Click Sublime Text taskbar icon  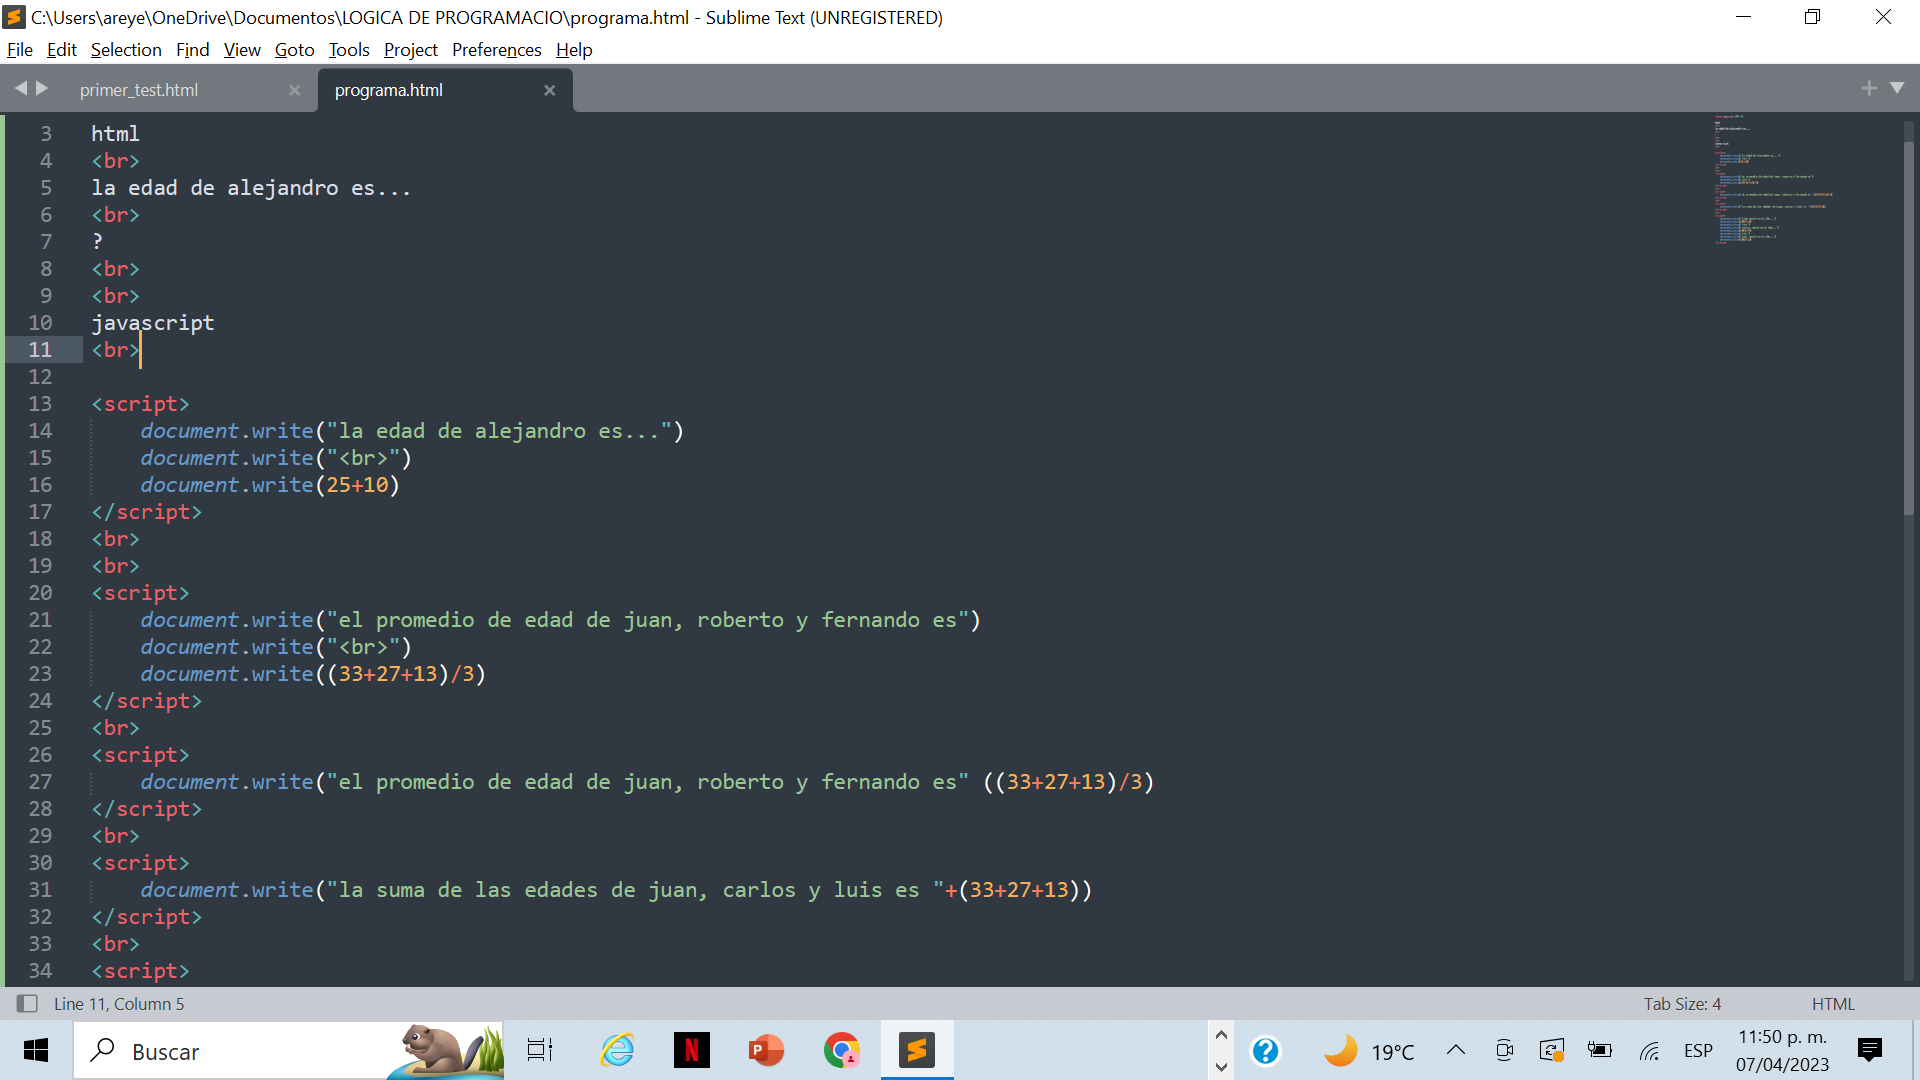tap(917, 1050)
